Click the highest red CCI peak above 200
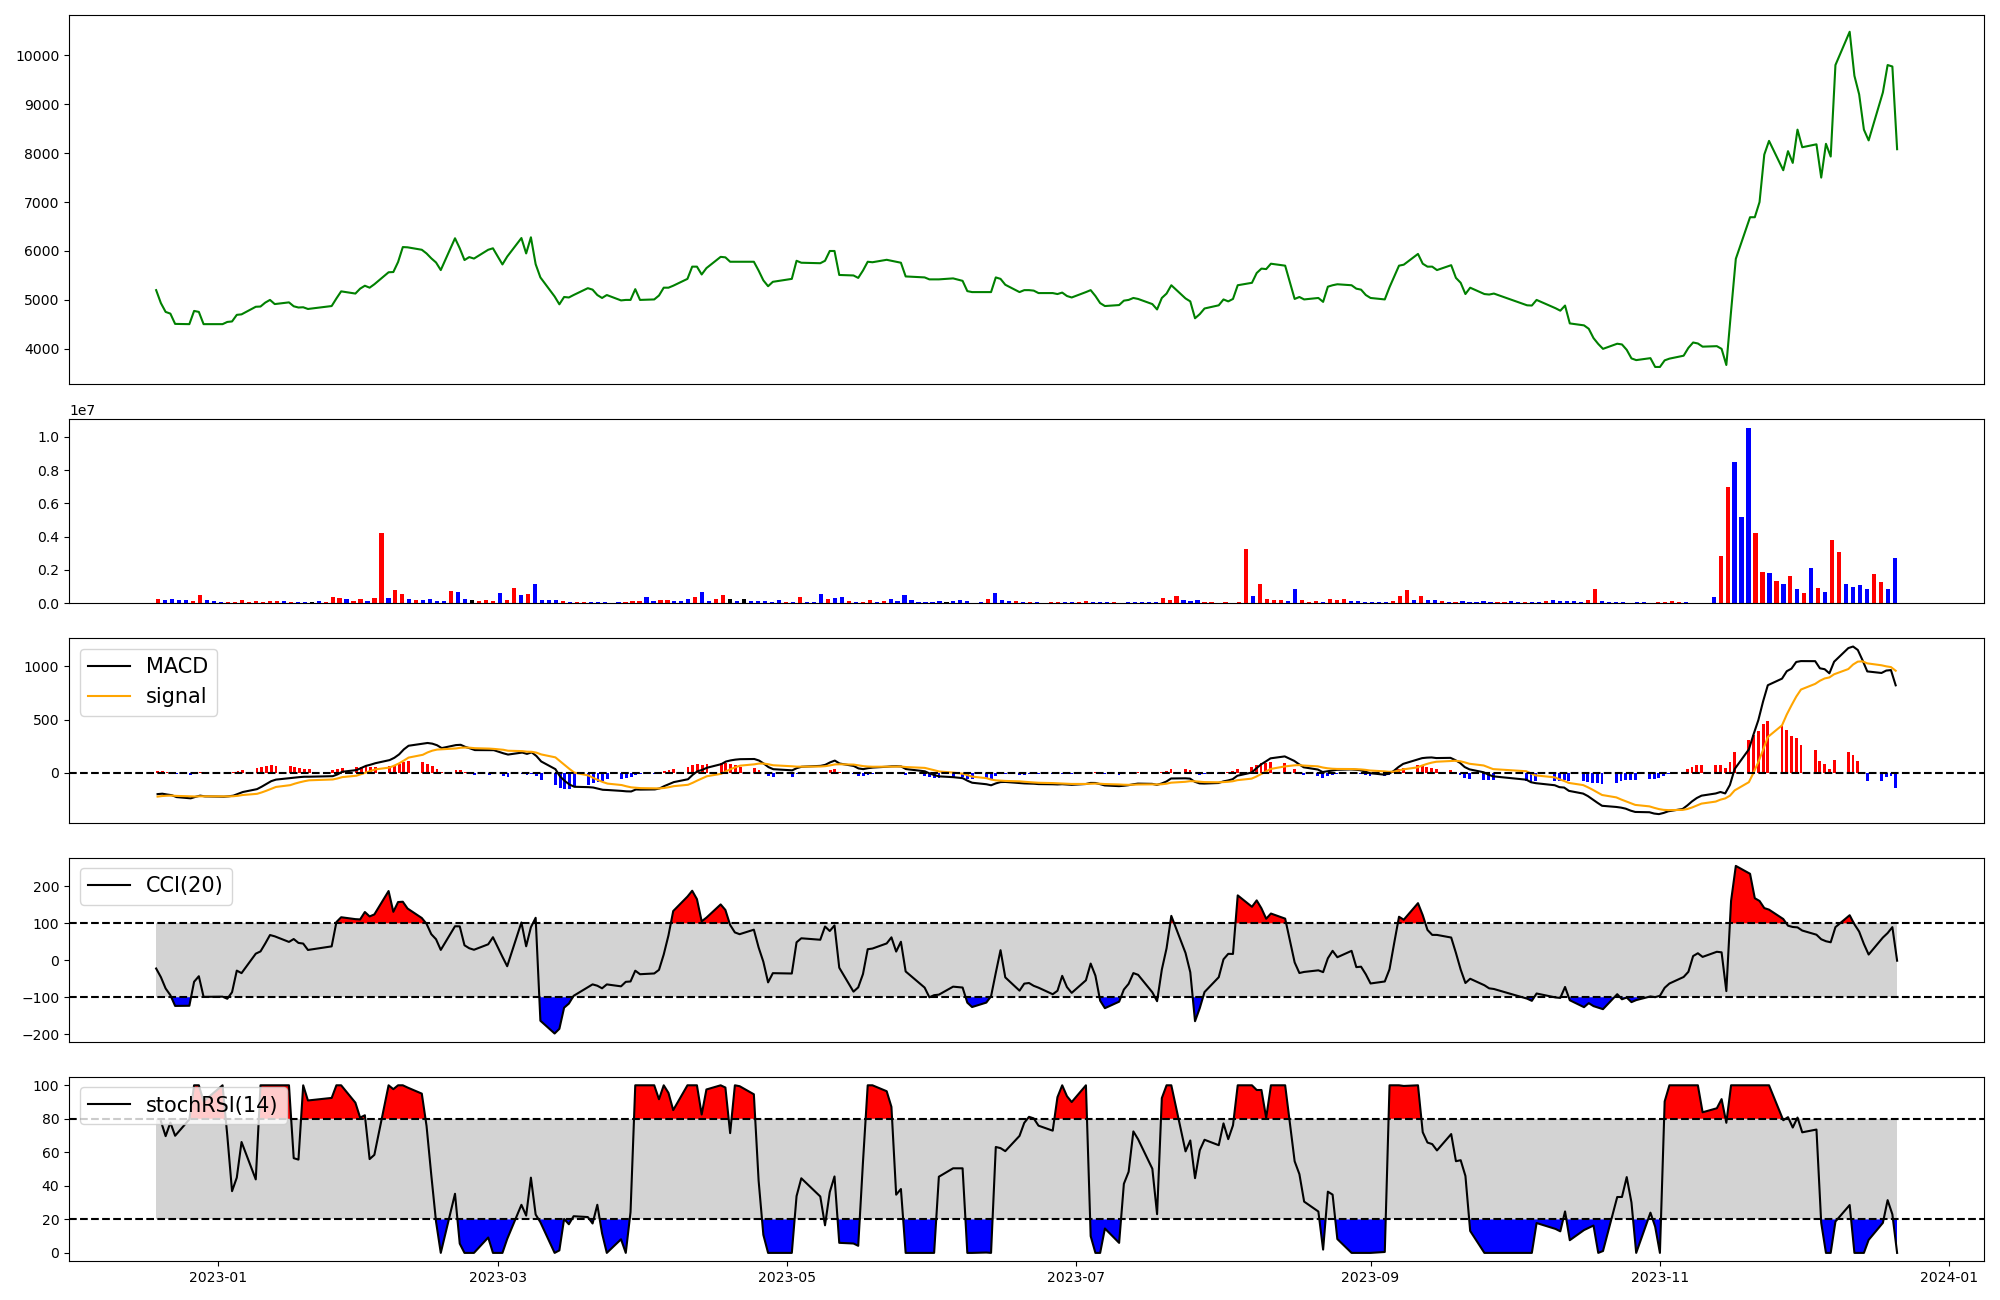The image size is (2000, 1300). [1736, 868]
